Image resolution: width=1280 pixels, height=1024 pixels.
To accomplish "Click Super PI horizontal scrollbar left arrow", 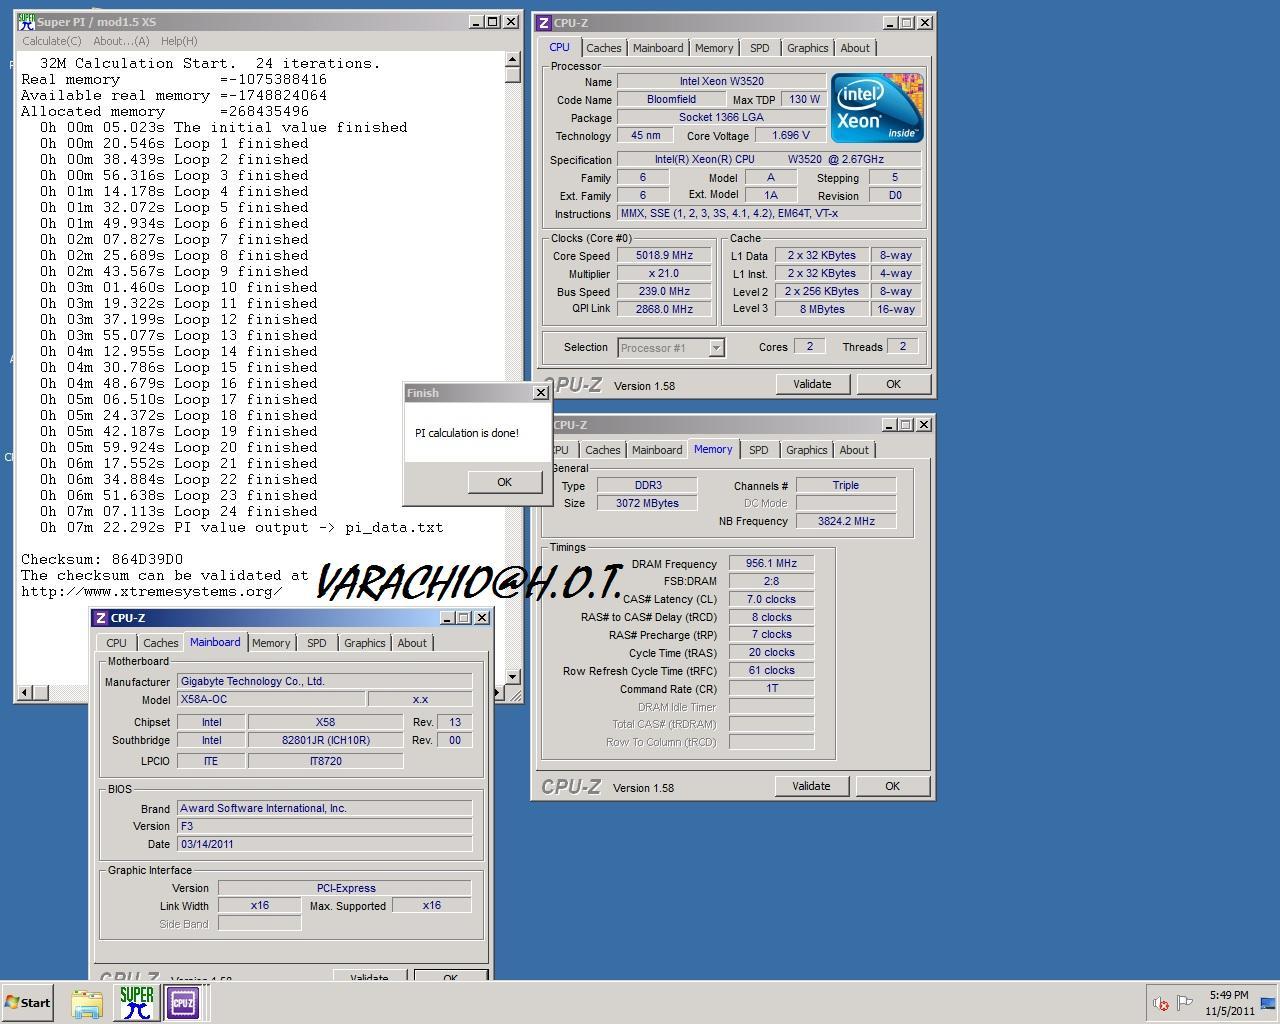I will pos(25,692).
